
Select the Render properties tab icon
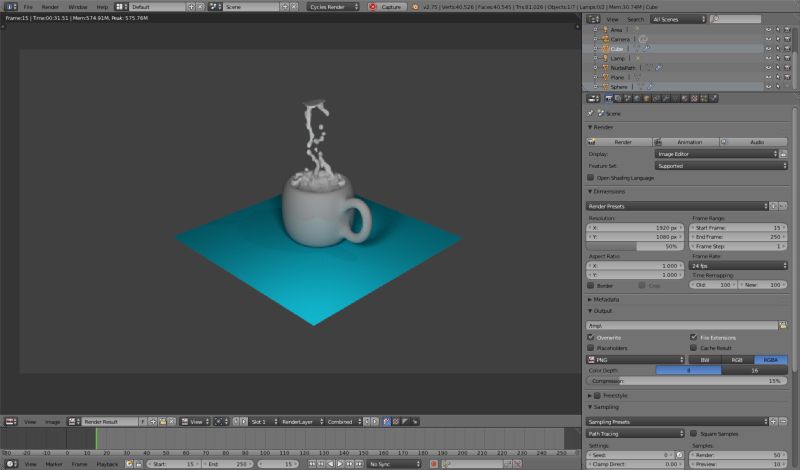click(x=609, y=98)
